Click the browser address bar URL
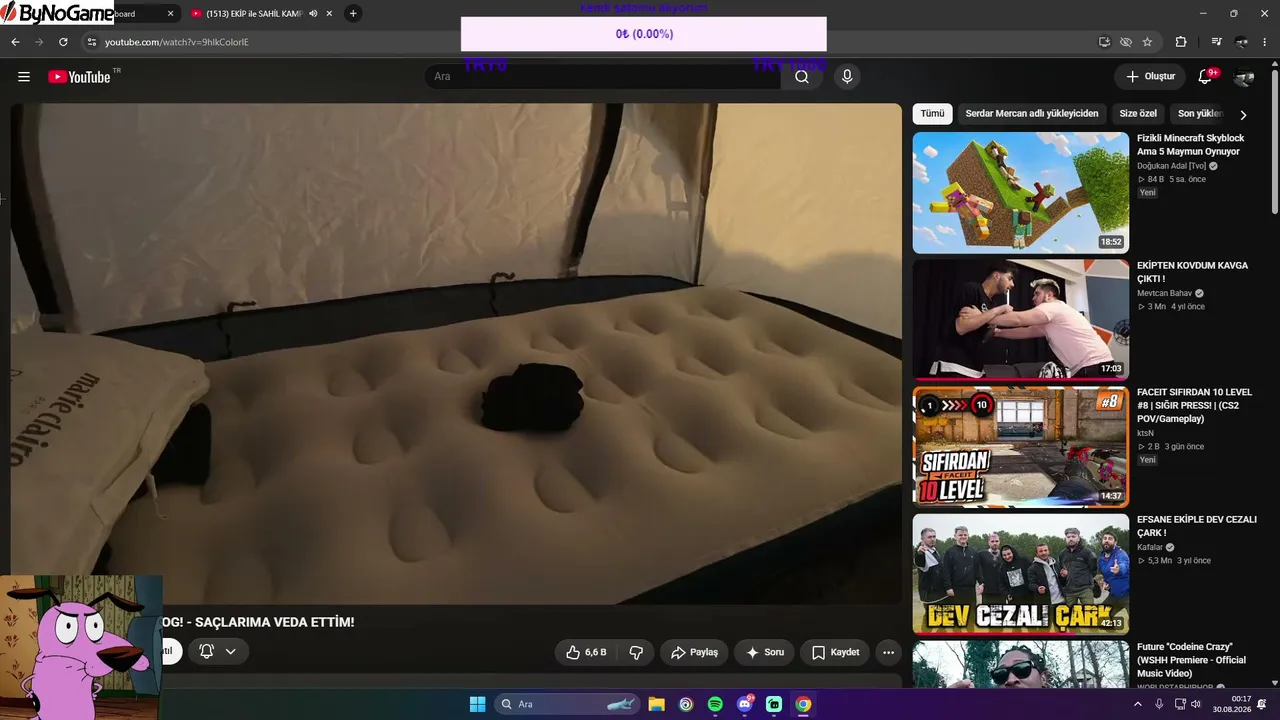The height and width of the screenshot is (720, 1280). pos(177,42)
